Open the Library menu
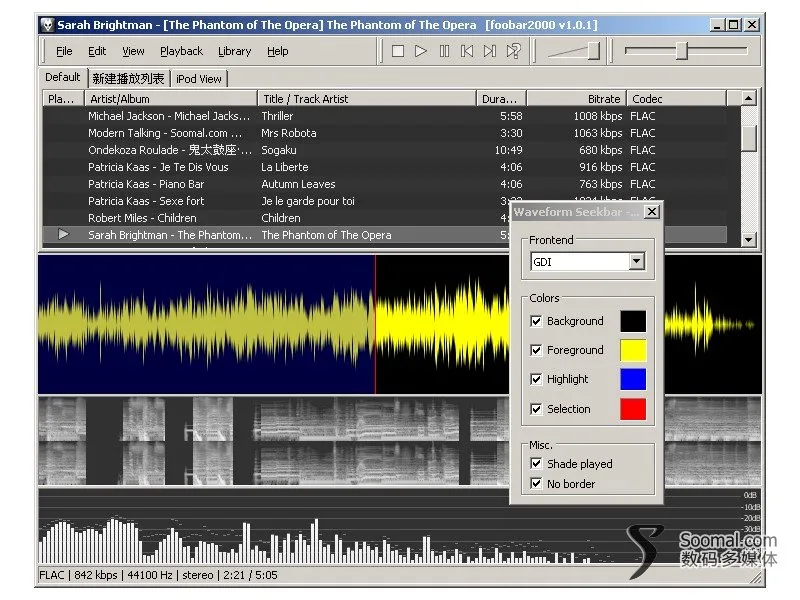This screenshot has height=600, width=800. pyautogui.click(x=235, y=51)
